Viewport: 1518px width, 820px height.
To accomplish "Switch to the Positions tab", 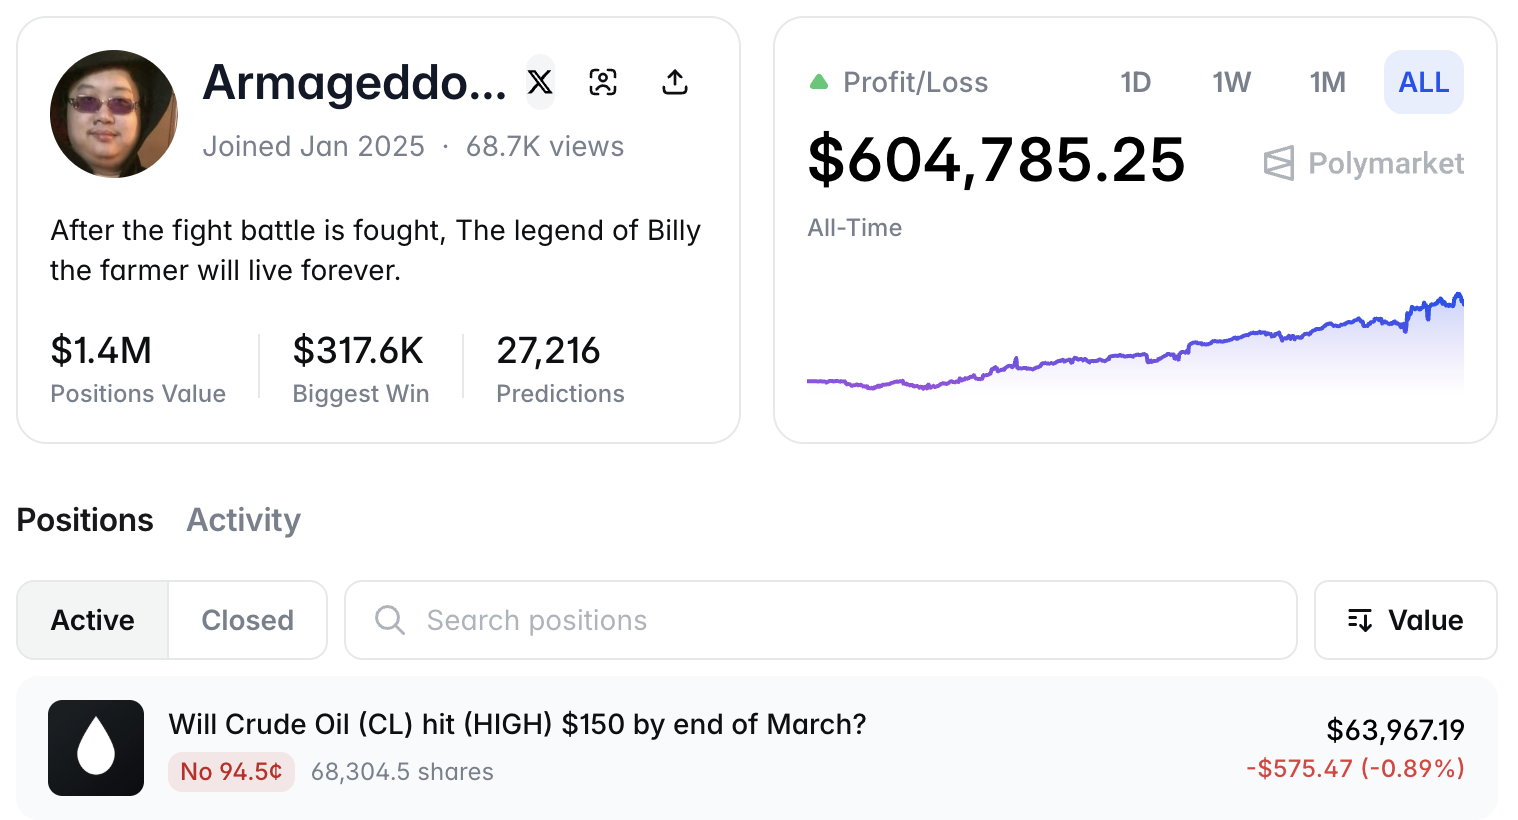I will point(85,520).
